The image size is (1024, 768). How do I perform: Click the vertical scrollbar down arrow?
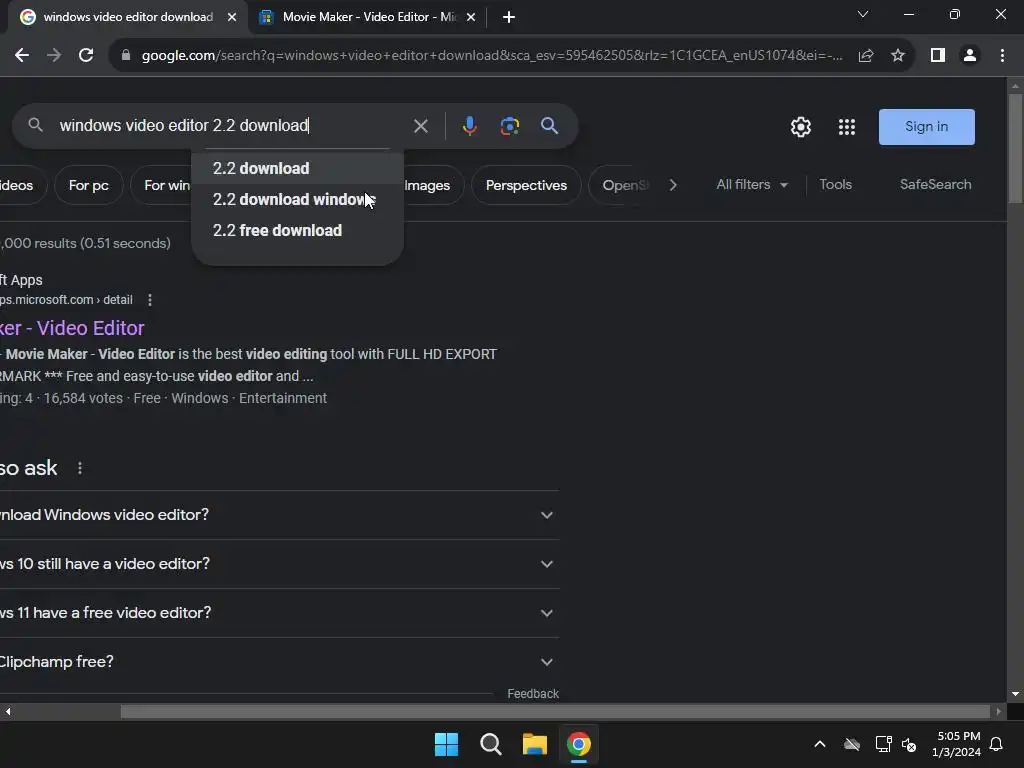click(x=1015, y=694)
